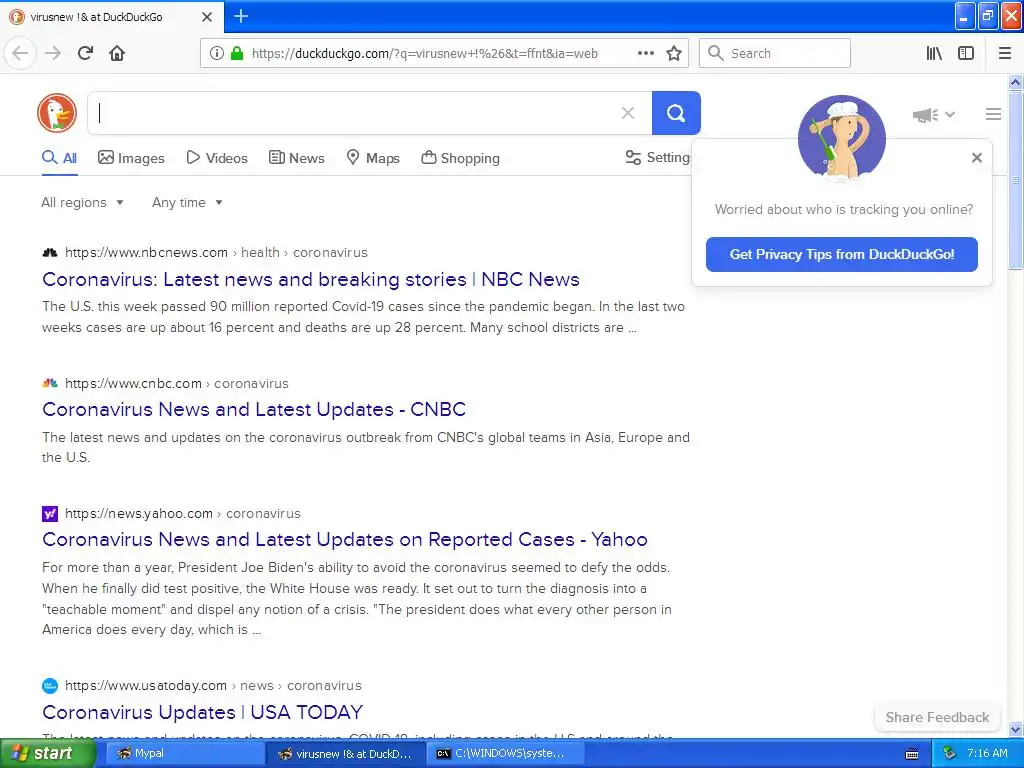The image size is (1024, 768).
Task: Click the NBC peacock favicon
Action: (x=50, y=253)
